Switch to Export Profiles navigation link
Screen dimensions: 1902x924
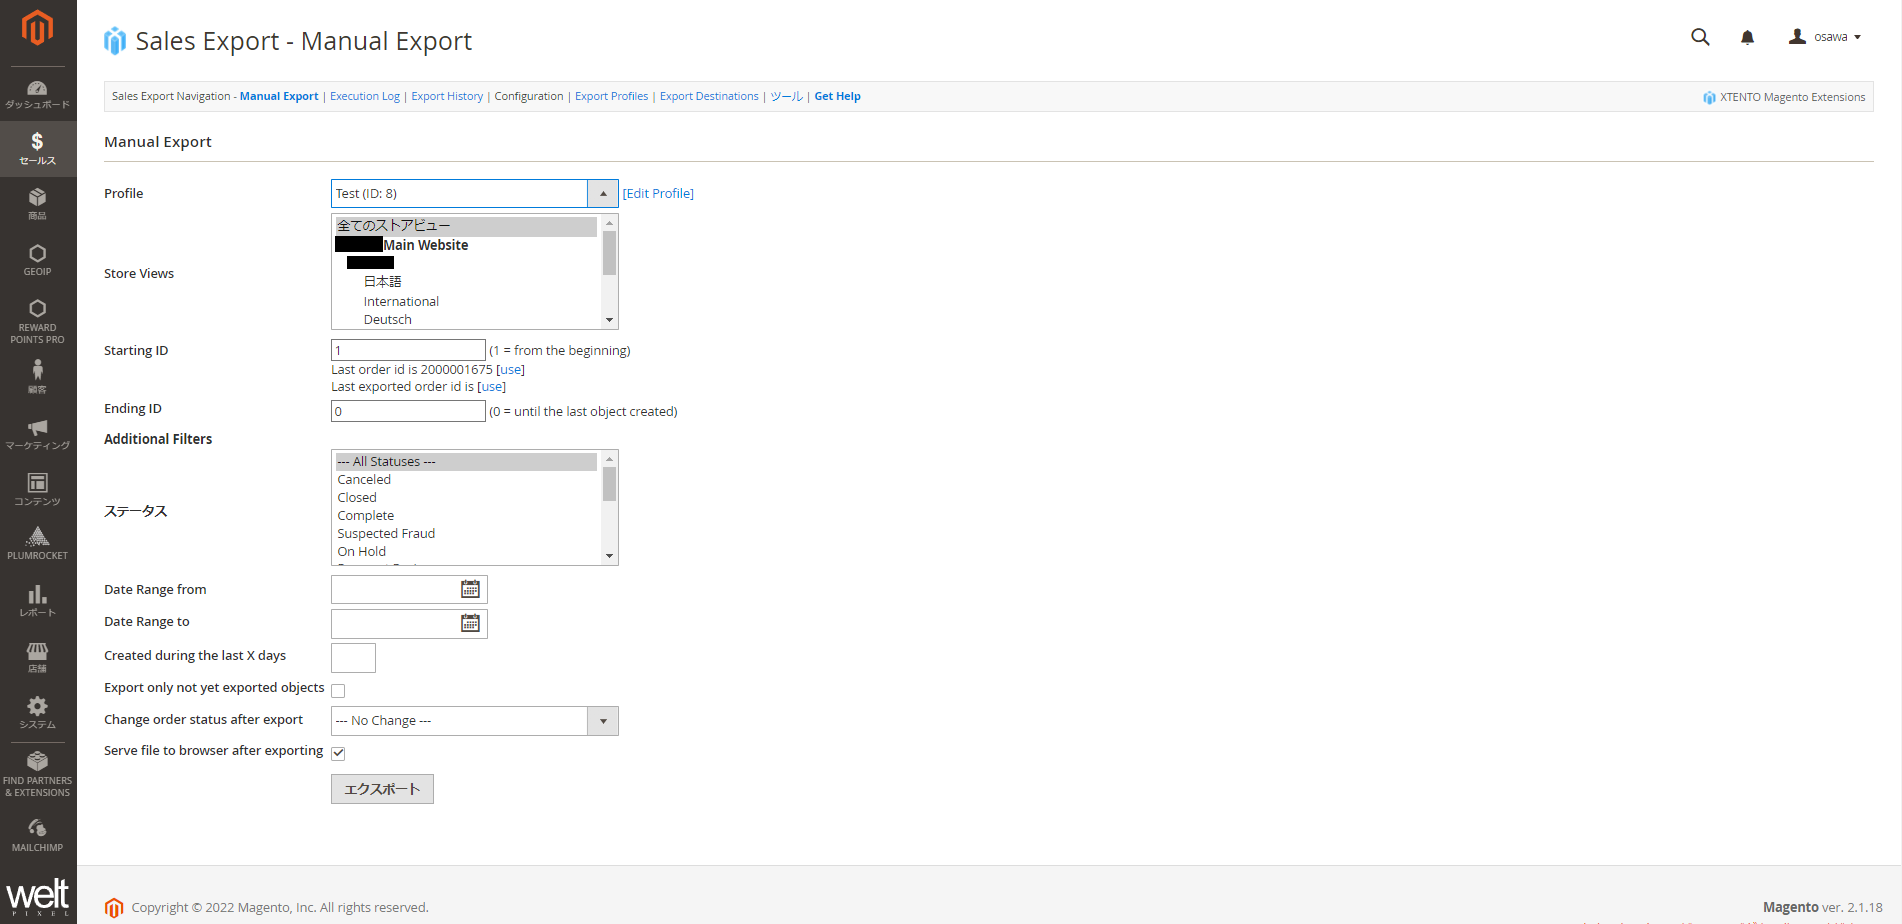[x=611, y=97]
